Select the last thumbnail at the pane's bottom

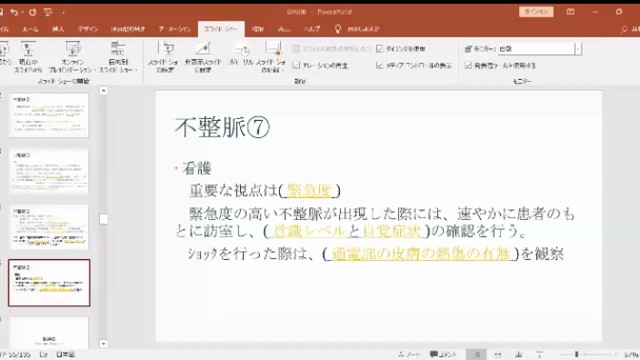click(49, 333)
